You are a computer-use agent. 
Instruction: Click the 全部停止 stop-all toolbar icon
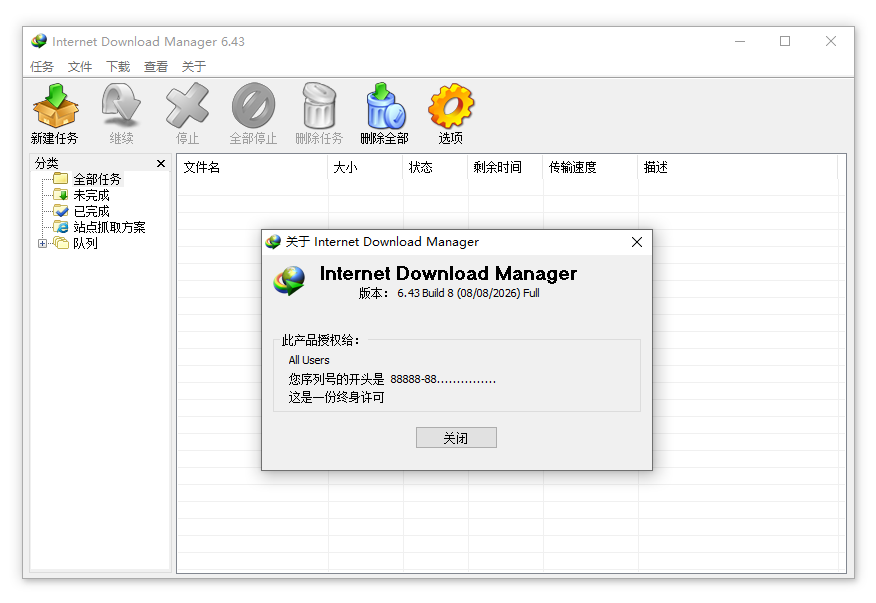(x=253, y=106)
